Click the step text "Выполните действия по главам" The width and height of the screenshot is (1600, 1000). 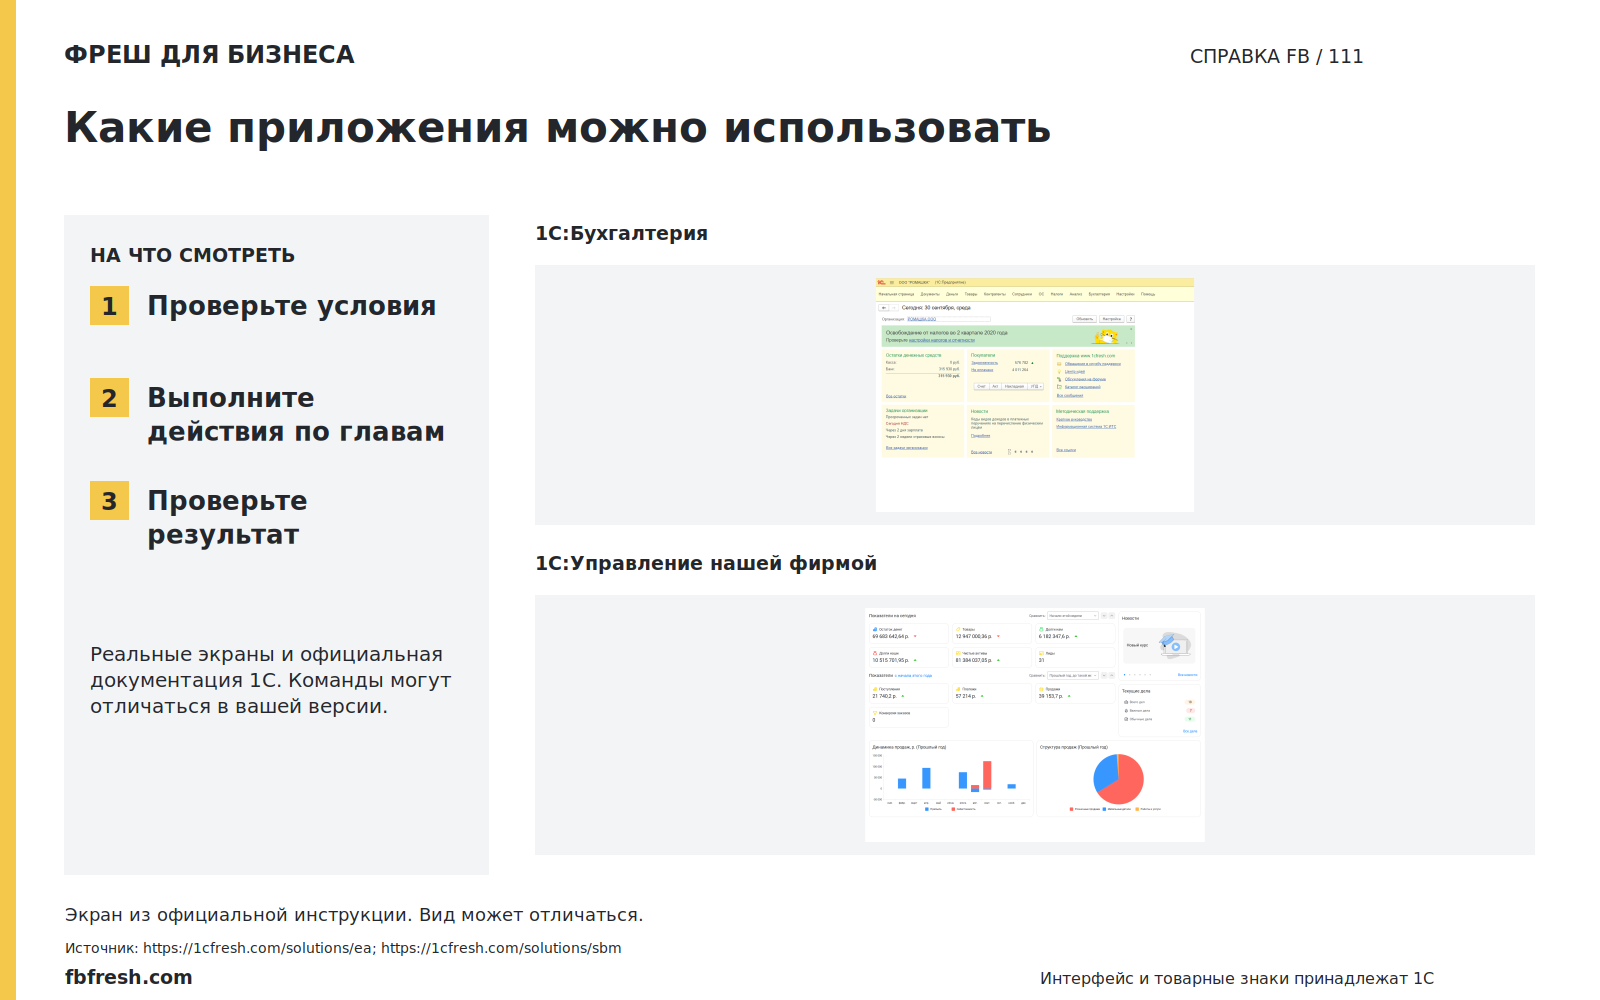296,415
